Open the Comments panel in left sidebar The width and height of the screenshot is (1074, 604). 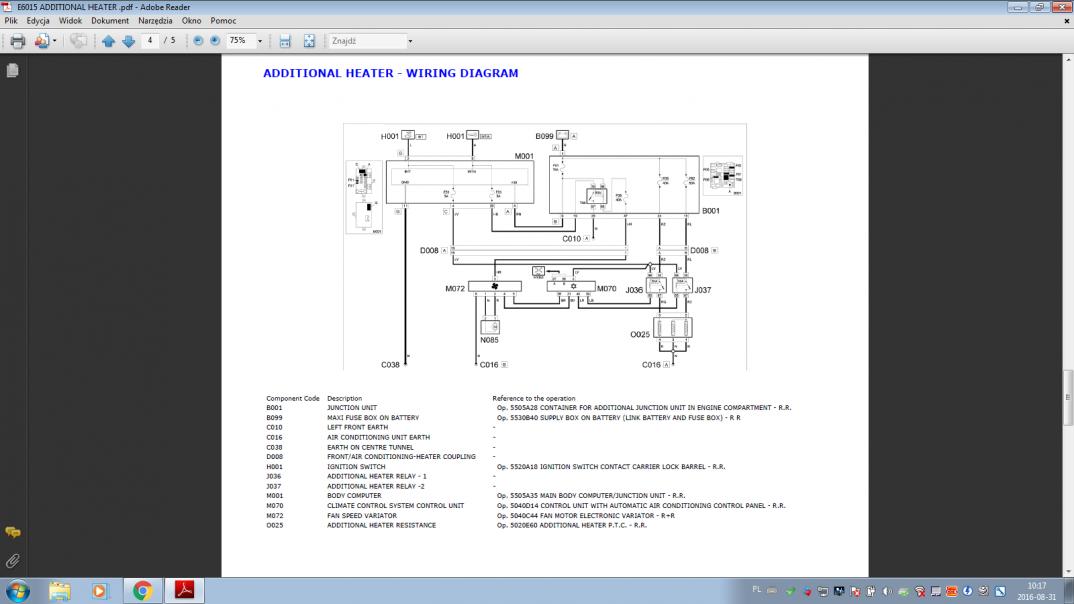coord(12,532)
